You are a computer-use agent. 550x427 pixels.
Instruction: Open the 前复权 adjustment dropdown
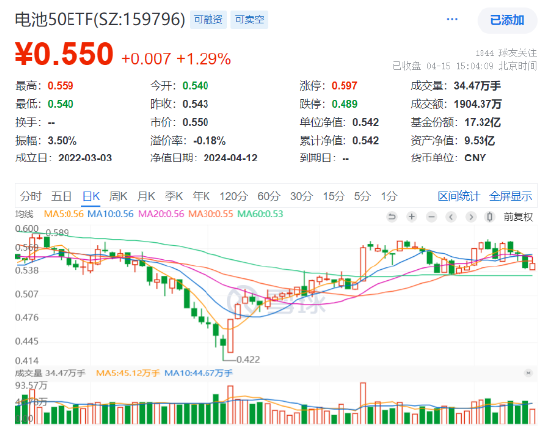click(x=518, y=217)
